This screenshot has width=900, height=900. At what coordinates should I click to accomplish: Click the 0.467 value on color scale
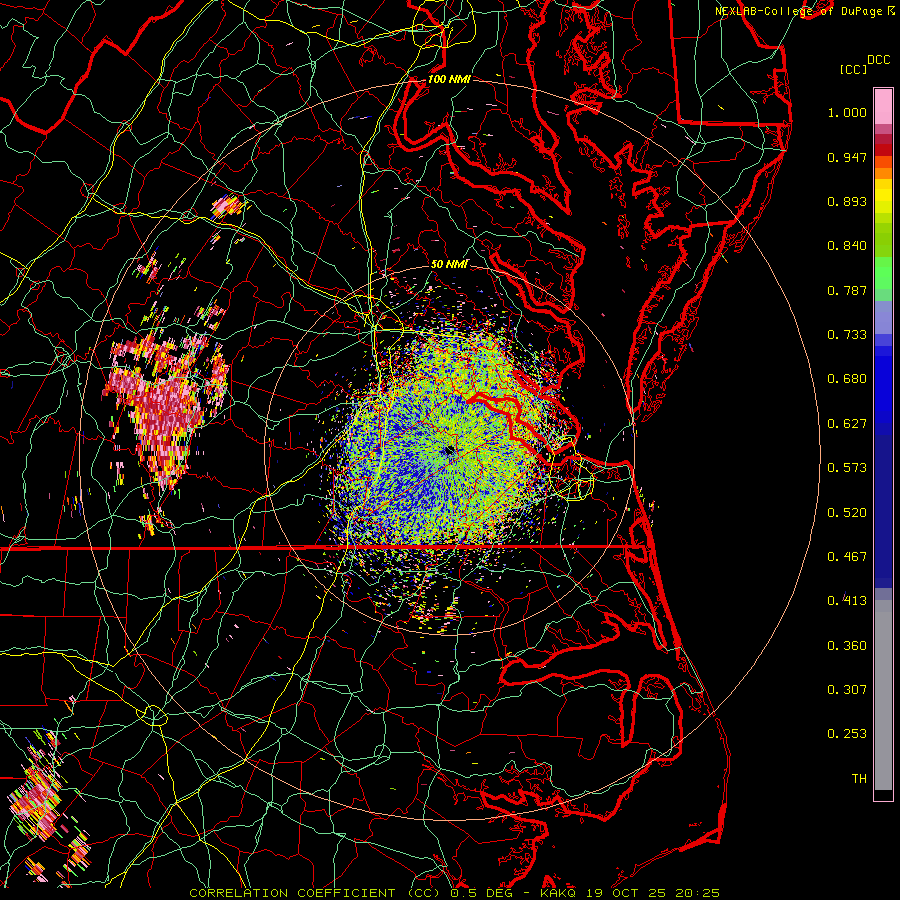[x=847, y=557]
